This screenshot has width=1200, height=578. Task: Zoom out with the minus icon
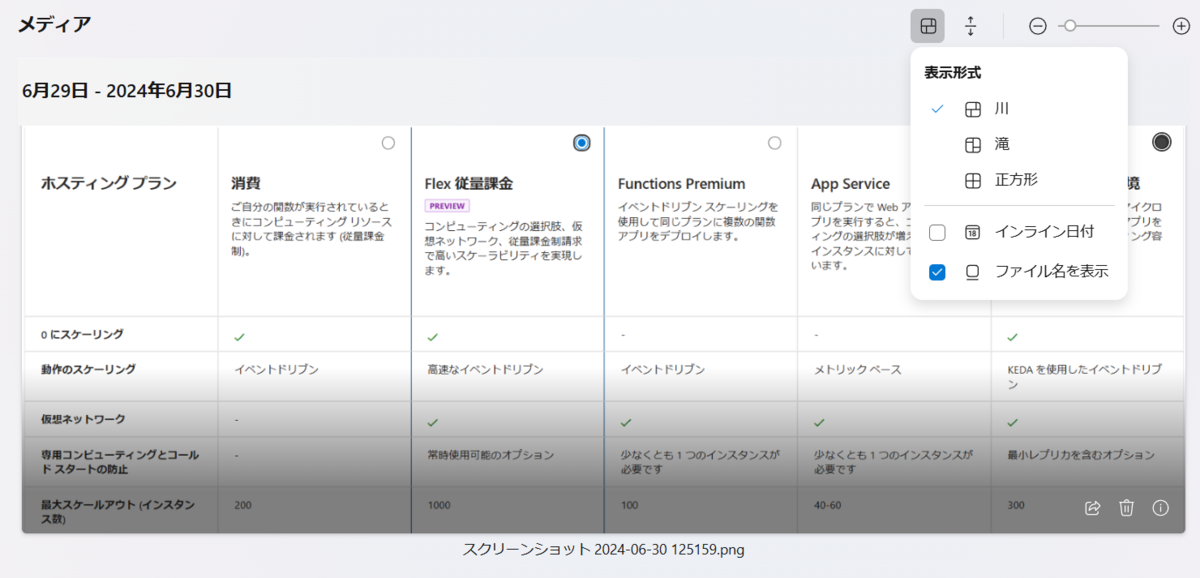[1038, 26]
